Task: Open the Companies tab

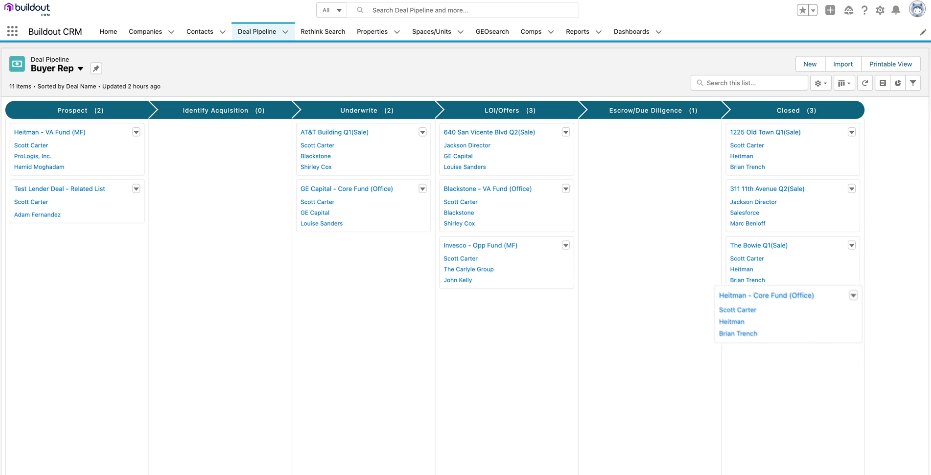Action: [x=145, y=32]
